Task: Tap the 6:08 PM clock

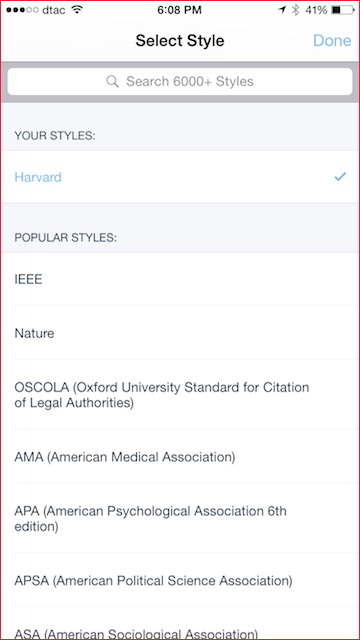Action: pyautogui.click(x=180, y=10)
